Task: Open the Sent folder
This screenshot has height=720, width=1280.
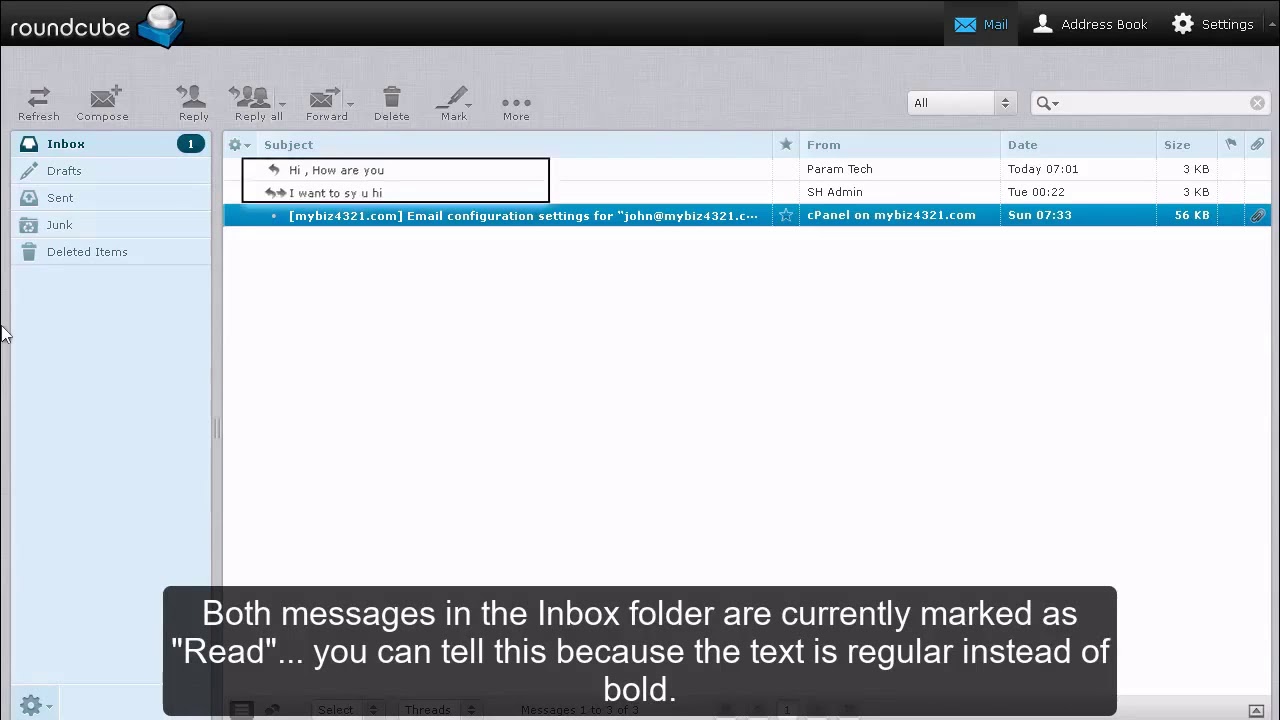Action: (x=111, y=198)
